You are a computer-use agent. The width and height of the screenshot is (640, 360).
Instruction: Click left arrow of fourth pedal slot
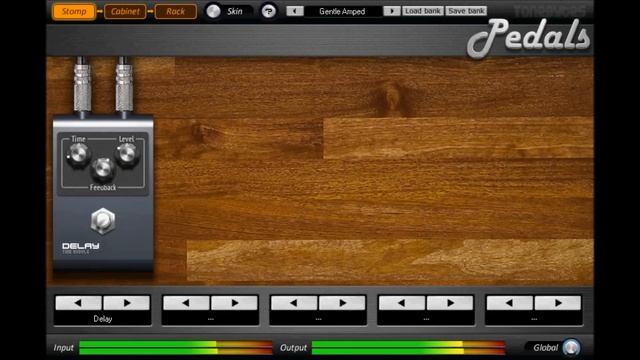[x=402, y=303]
